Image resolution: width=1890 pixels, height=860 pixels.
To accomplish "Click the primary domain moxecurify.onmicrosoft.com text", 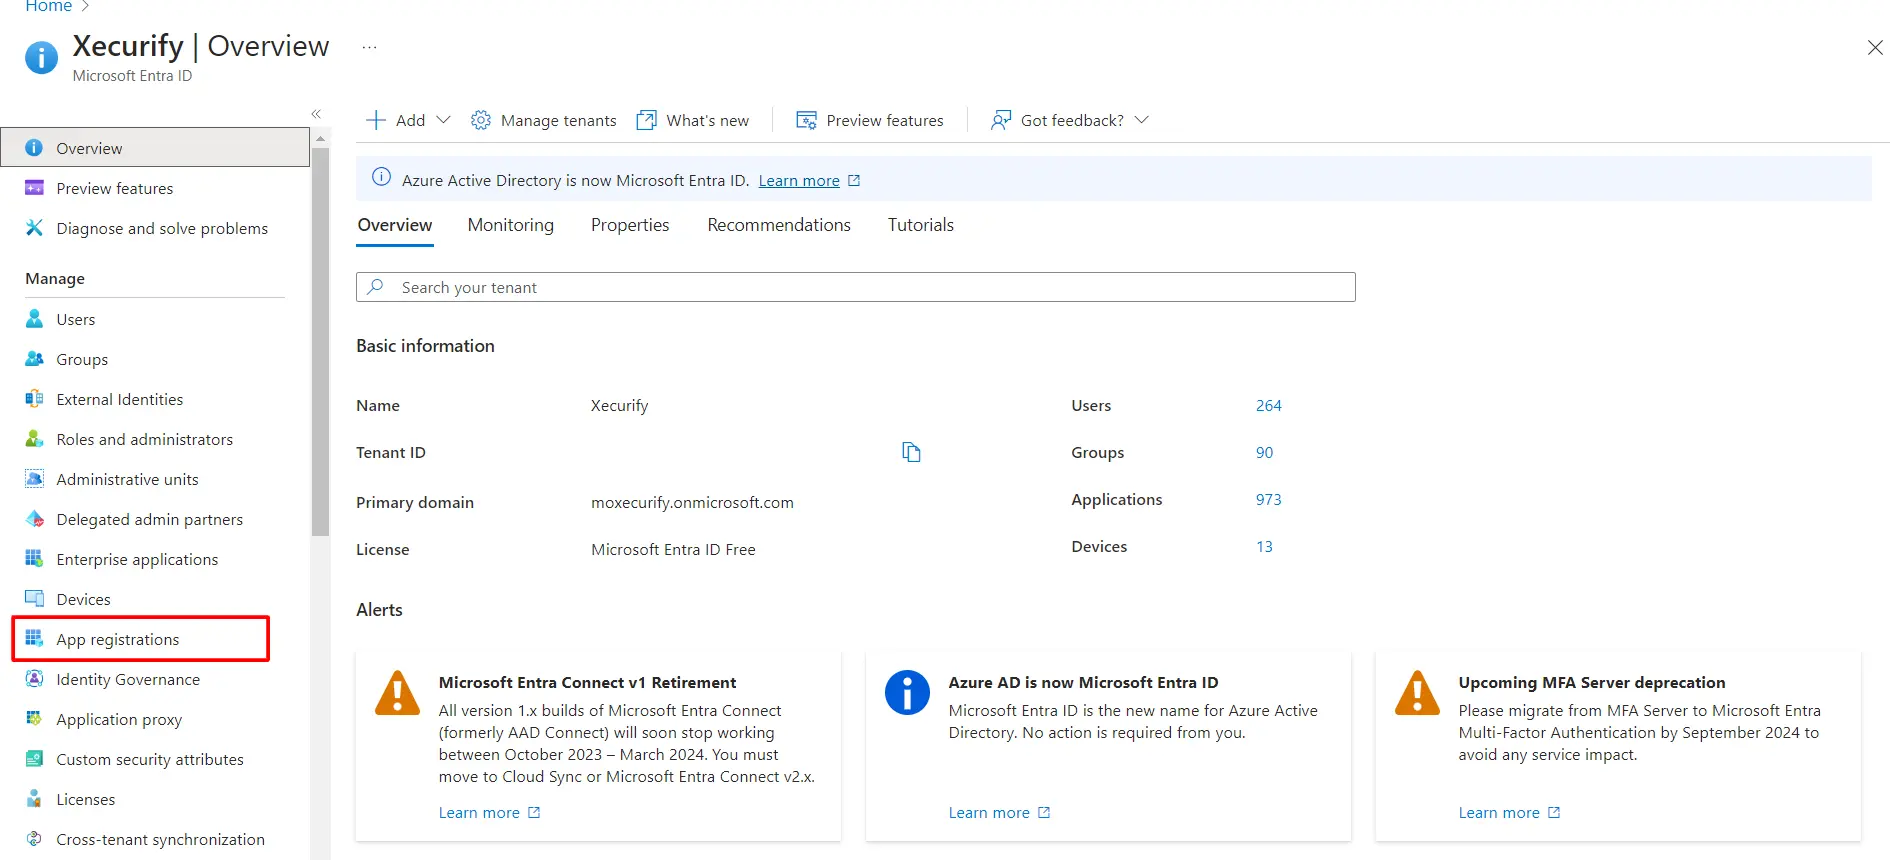I will click(x=692, y=502).
